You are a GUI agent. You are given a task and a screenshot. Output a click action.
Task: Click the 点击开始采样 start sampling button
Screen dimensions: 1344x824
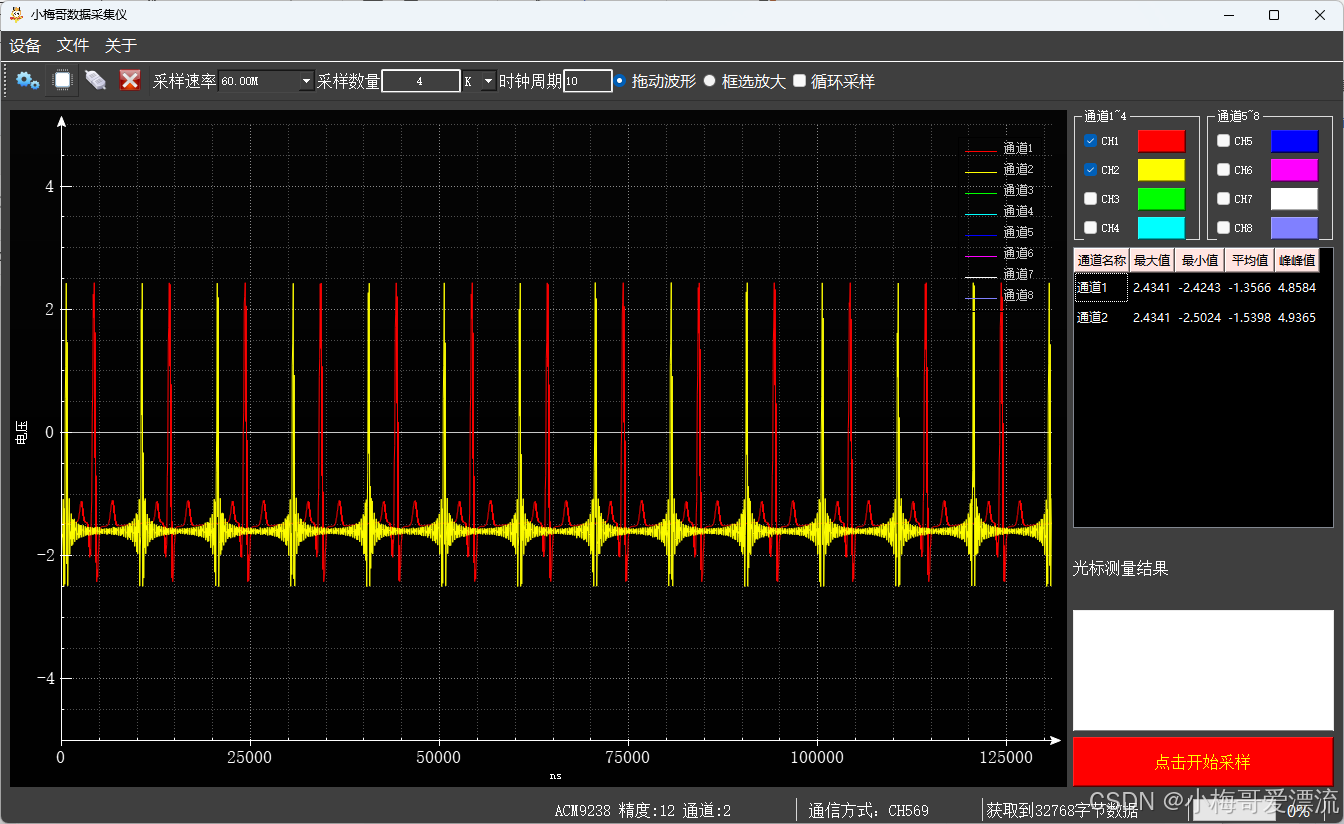click(1202, 761)
